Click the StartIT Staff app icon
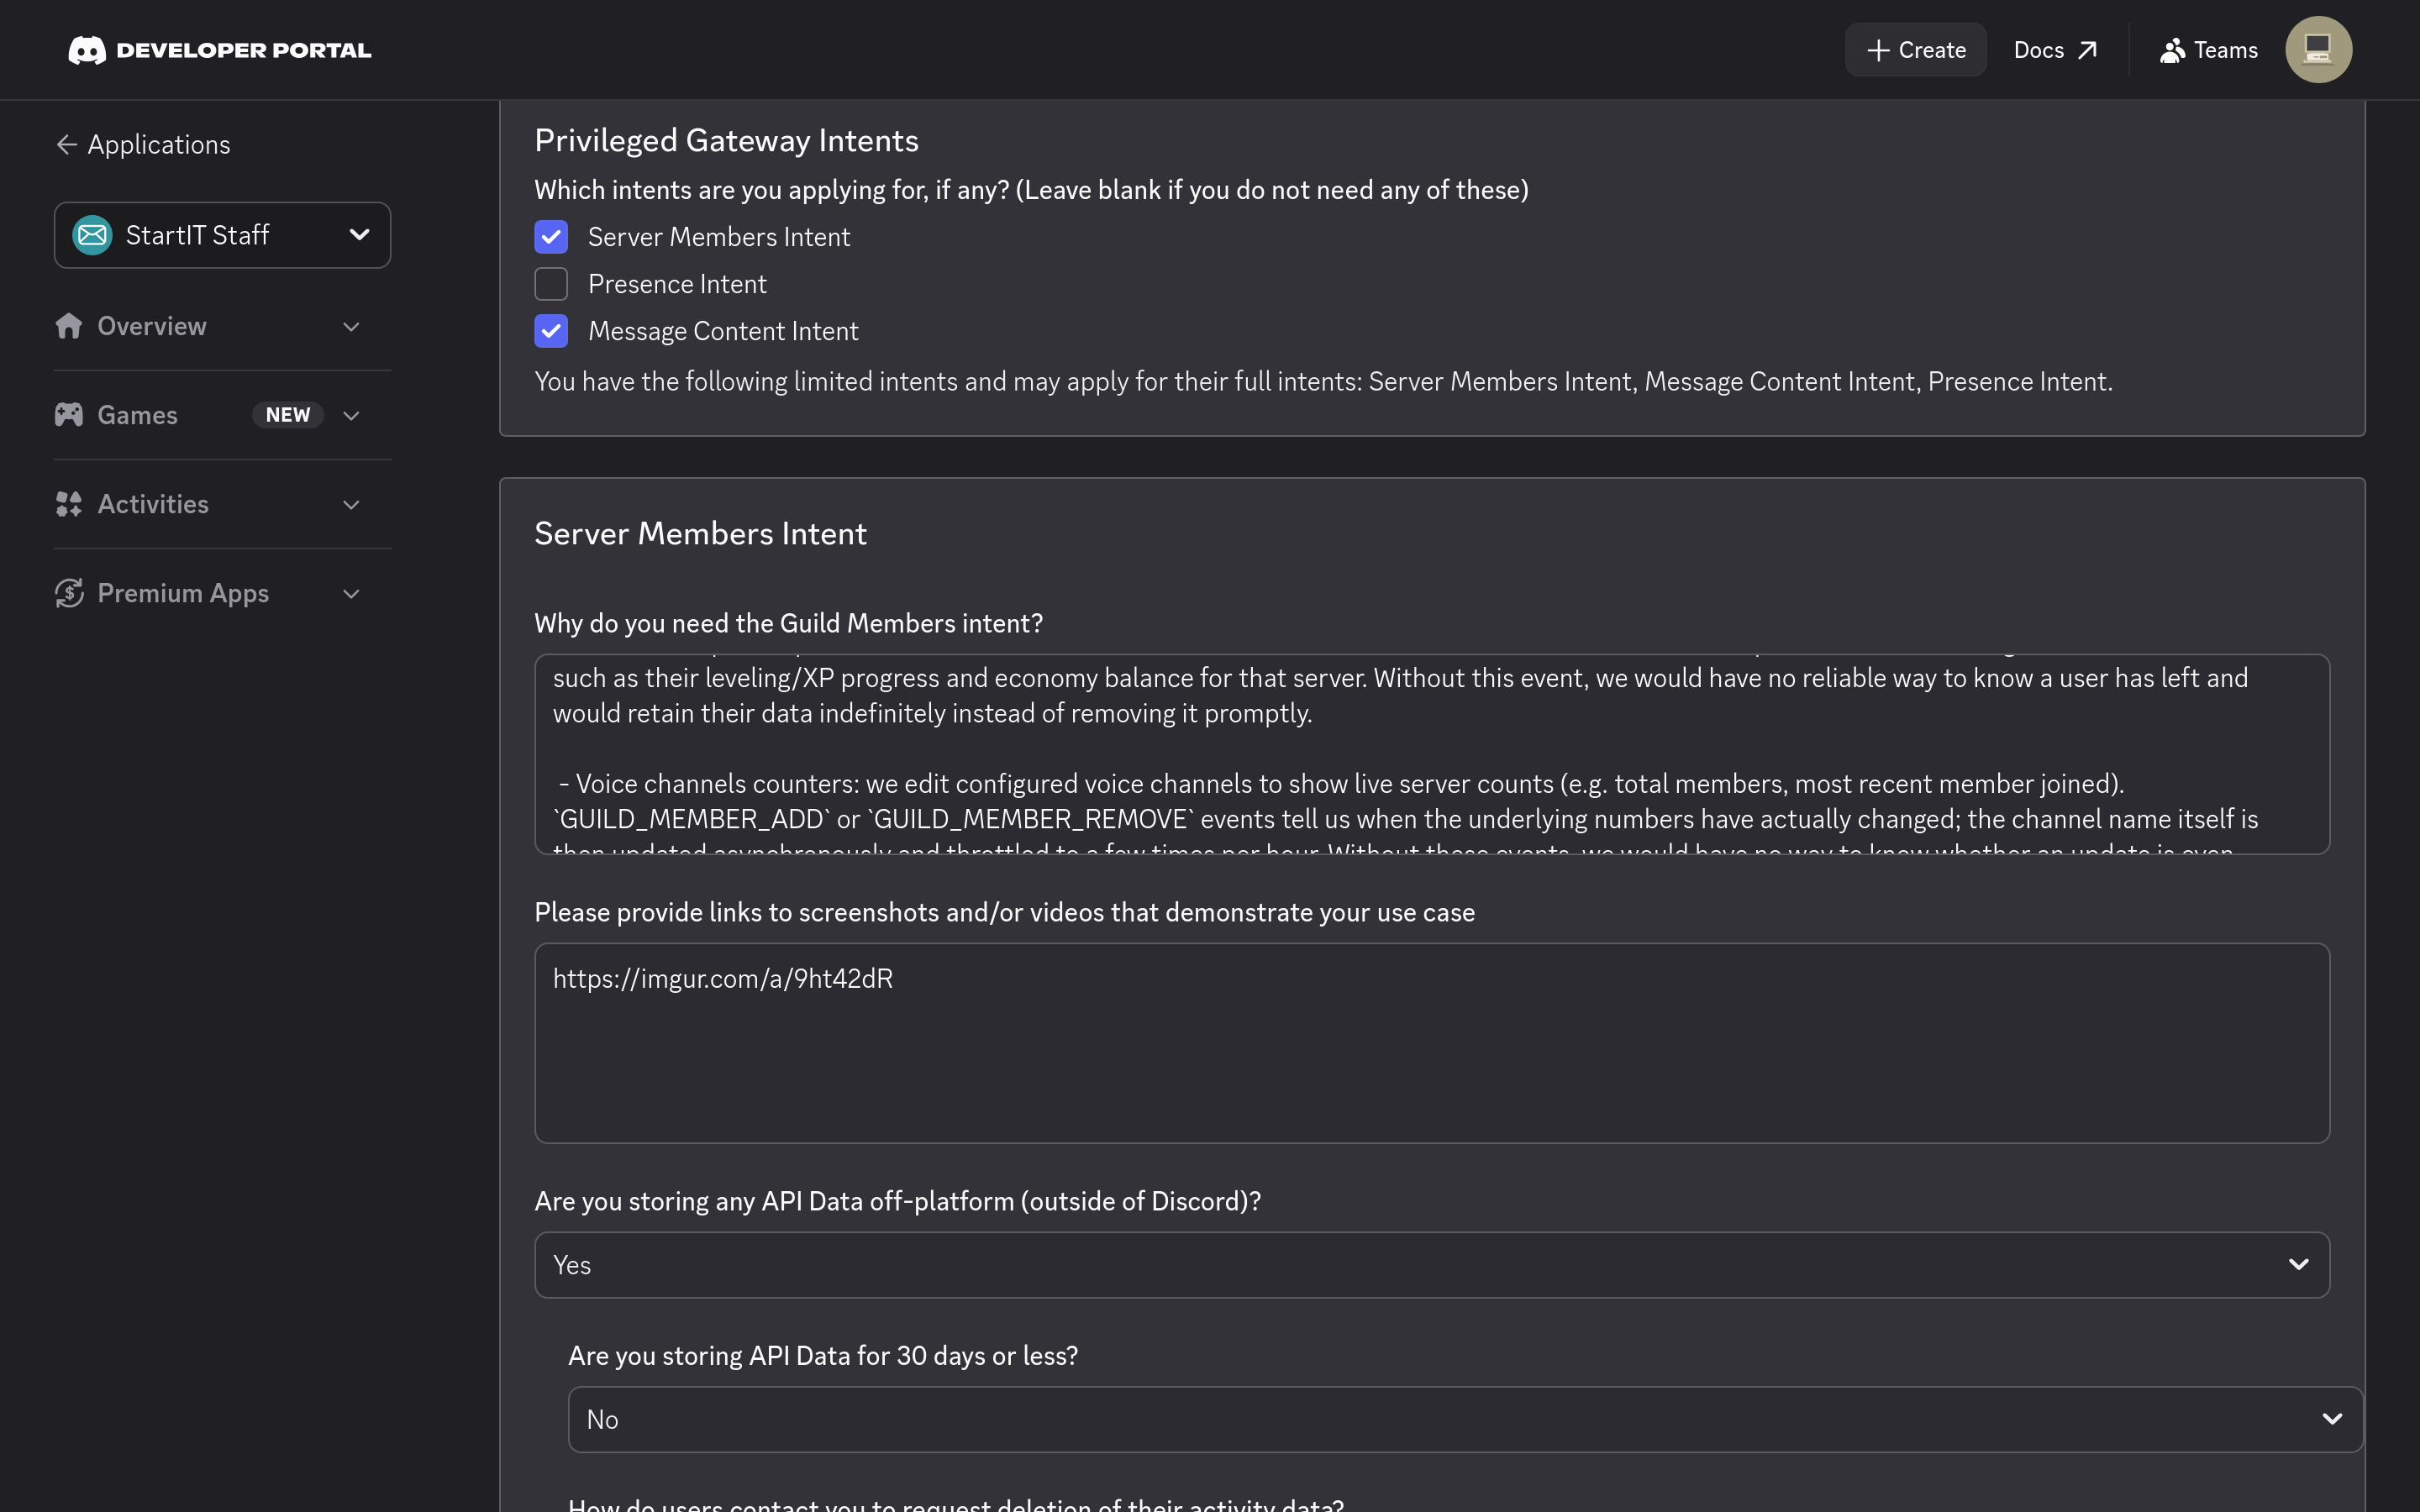This screenshot has height=1512, width=2420. 92,235
